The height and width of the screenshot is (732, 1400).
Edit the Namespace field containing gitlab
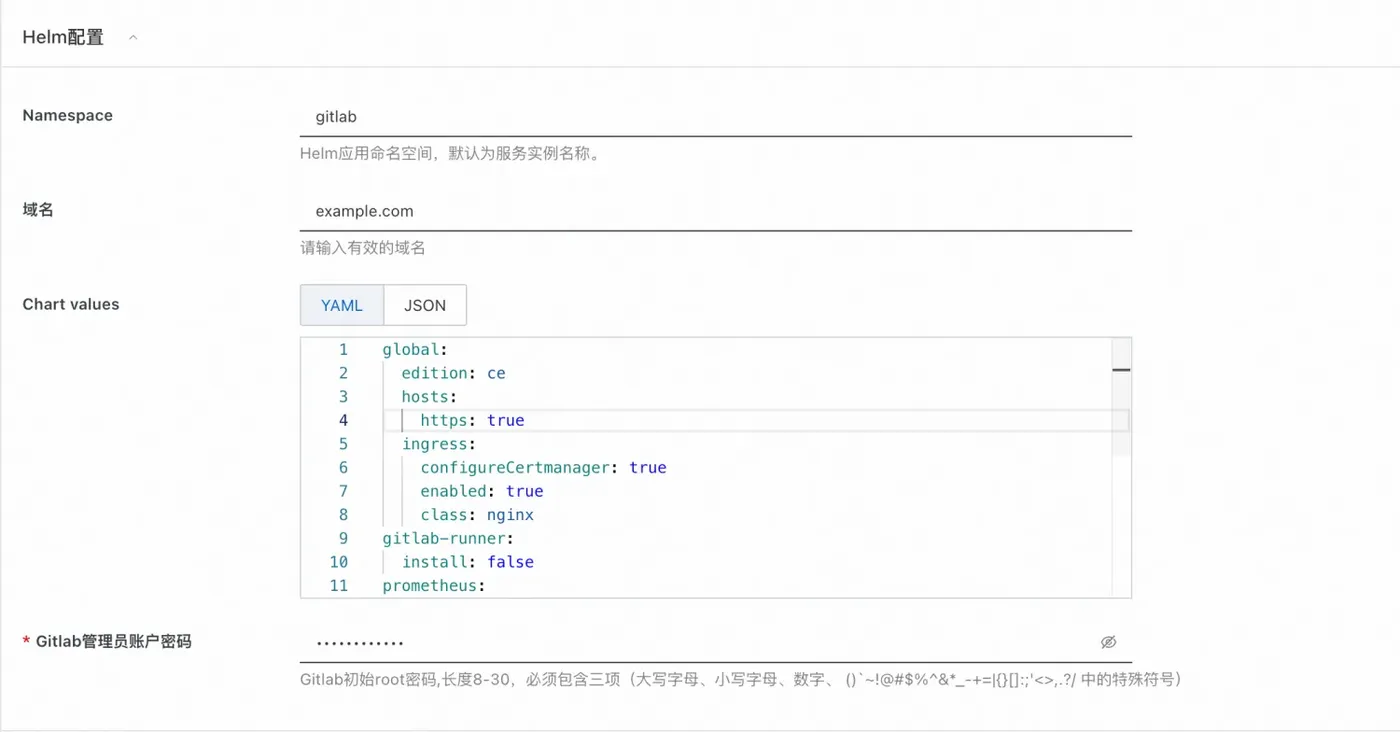tap(716, 117)
